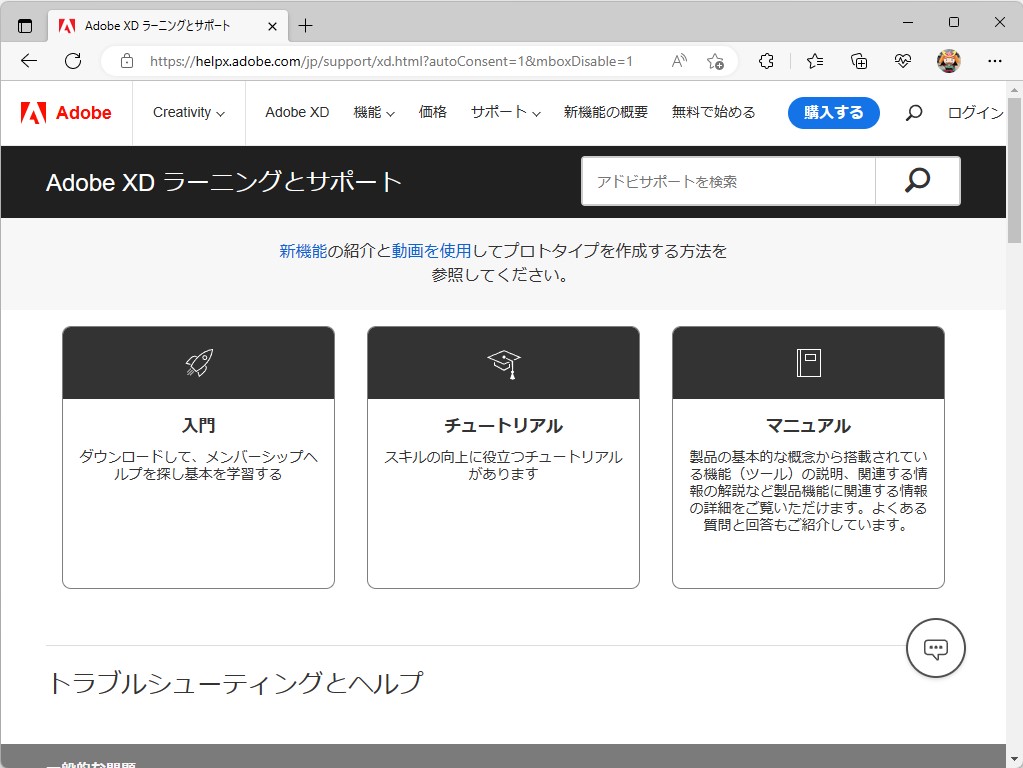Open the 新機能 link
1023x768 pixels.
[304, 251]
